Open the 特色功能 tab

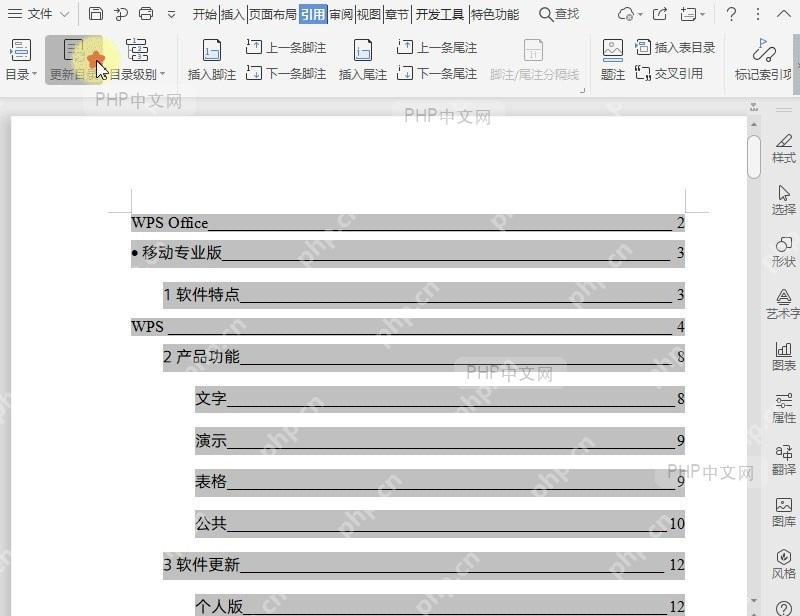pos(494,14)
